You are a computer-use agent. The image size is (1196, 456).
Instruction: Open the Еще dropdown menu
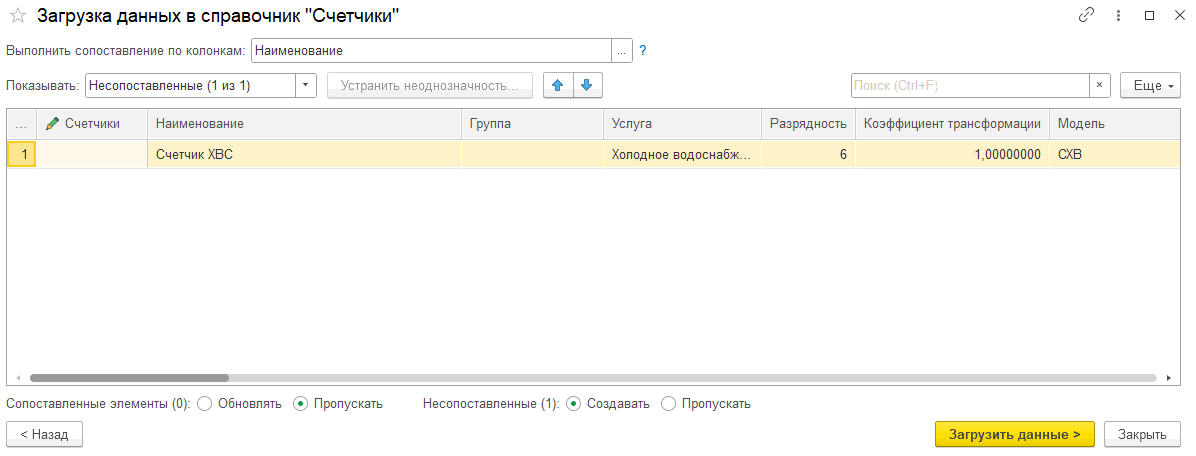tap(1149, 85)
